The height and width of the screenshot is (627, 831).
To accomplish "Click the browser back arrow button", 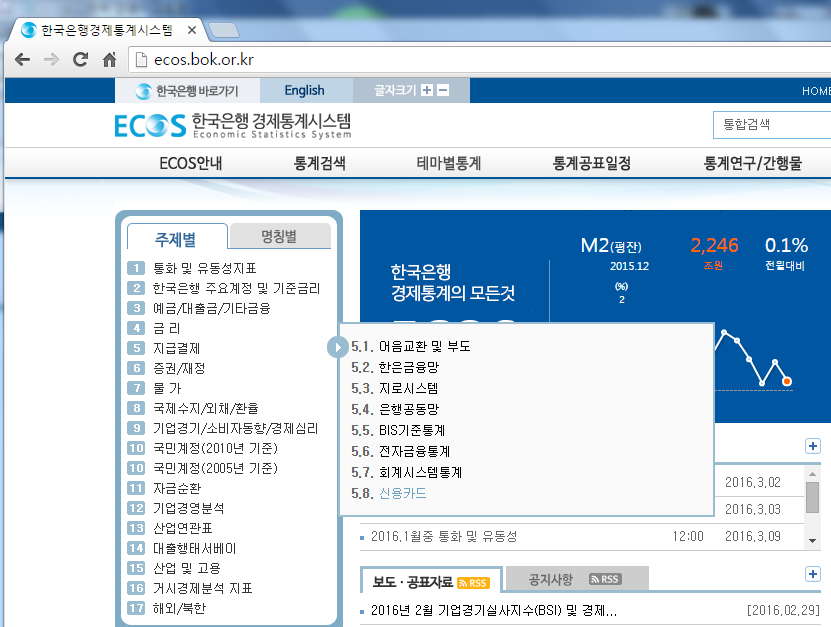I will [x=22, y=60].
